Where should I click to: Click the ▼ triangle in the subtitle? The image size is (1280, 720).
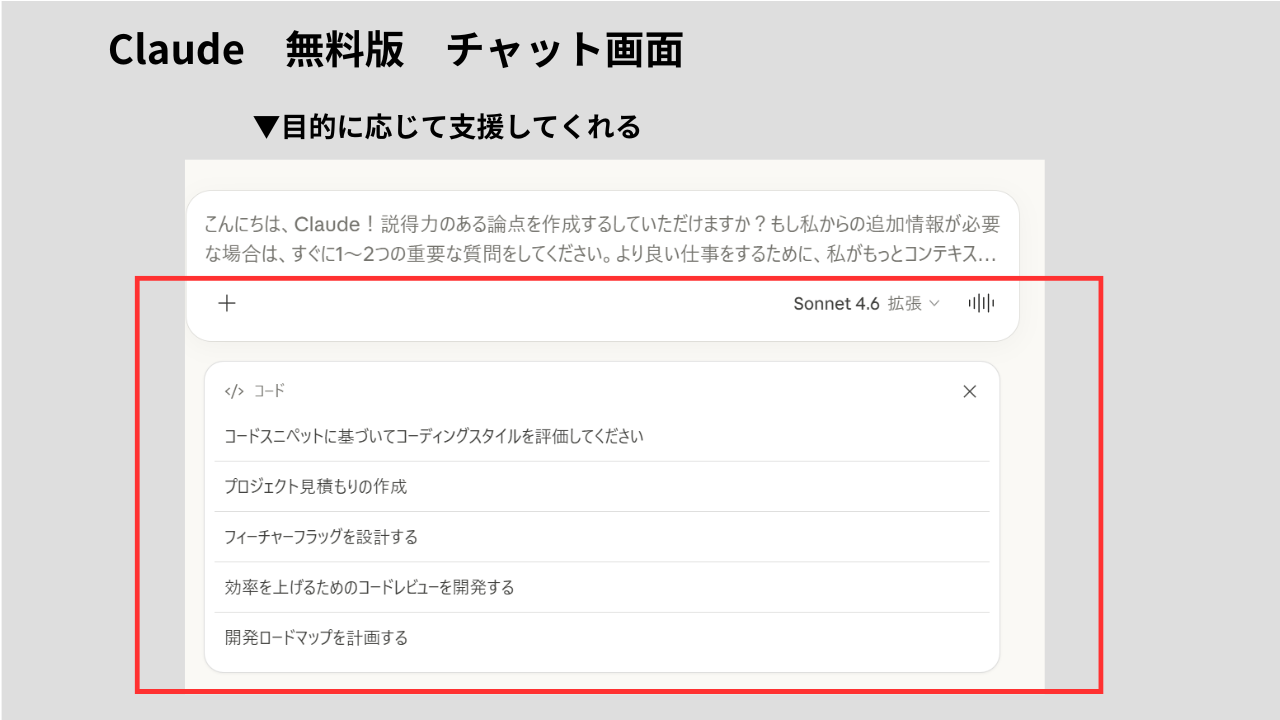pyautogui.click(x=266, y=127)
